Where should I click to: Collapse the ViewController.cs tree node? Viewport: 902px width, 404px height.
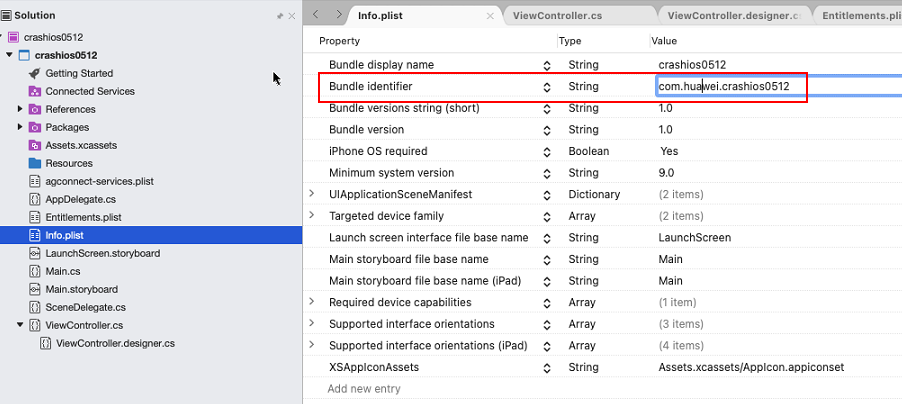point(20,325)
